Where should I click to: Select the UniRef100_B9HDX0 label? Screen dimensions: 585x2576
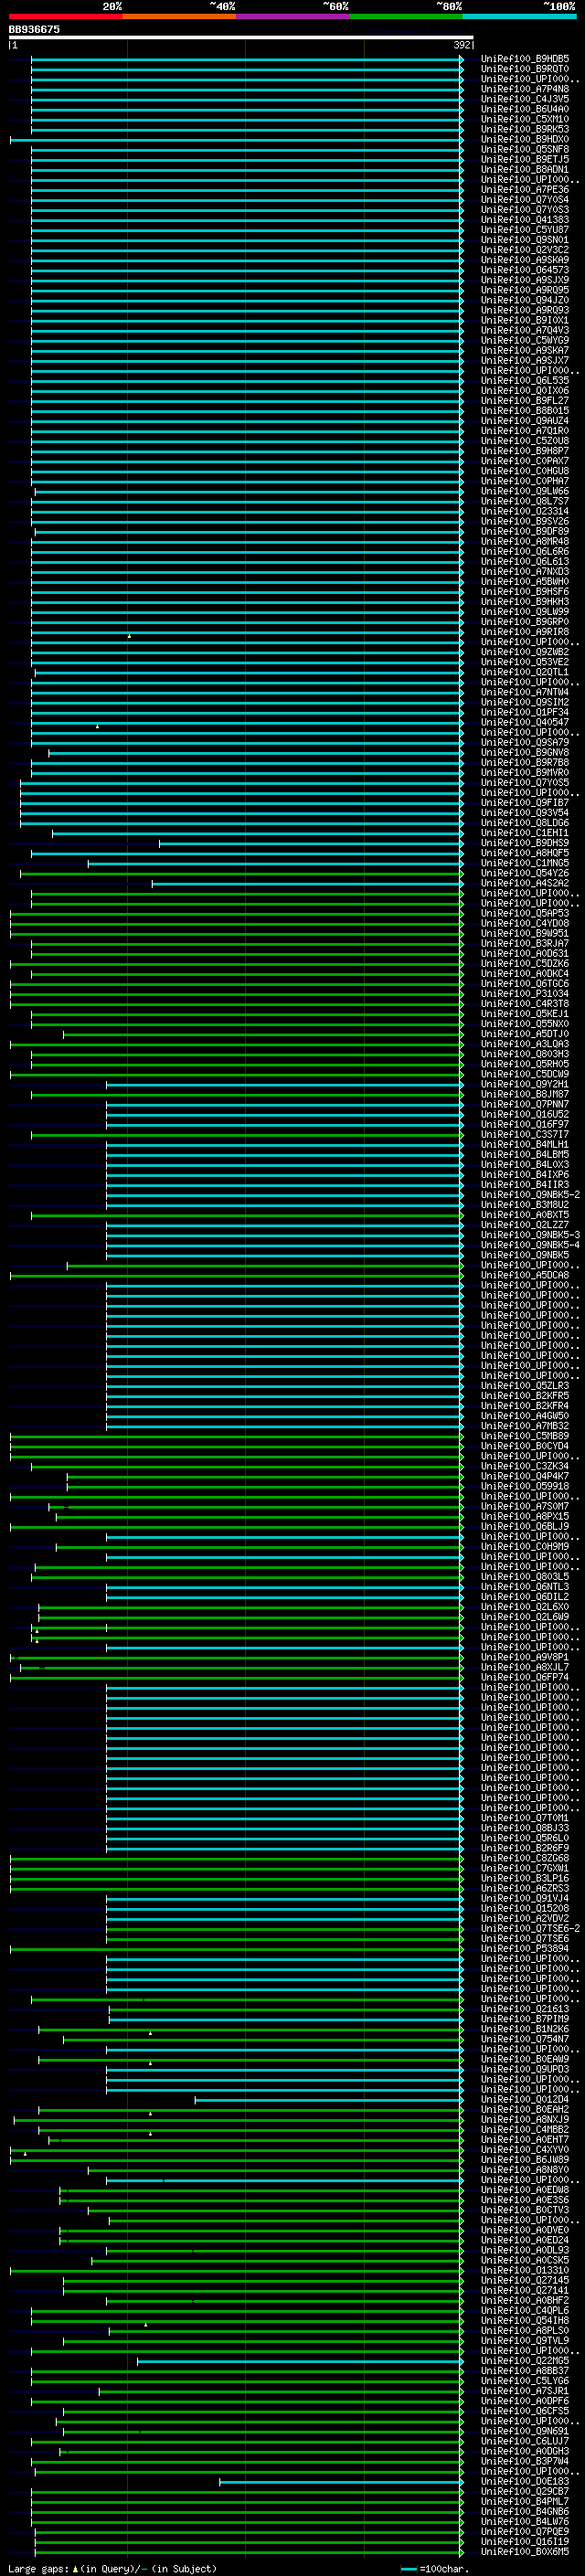pyautogui.click(x=525, y=139)
